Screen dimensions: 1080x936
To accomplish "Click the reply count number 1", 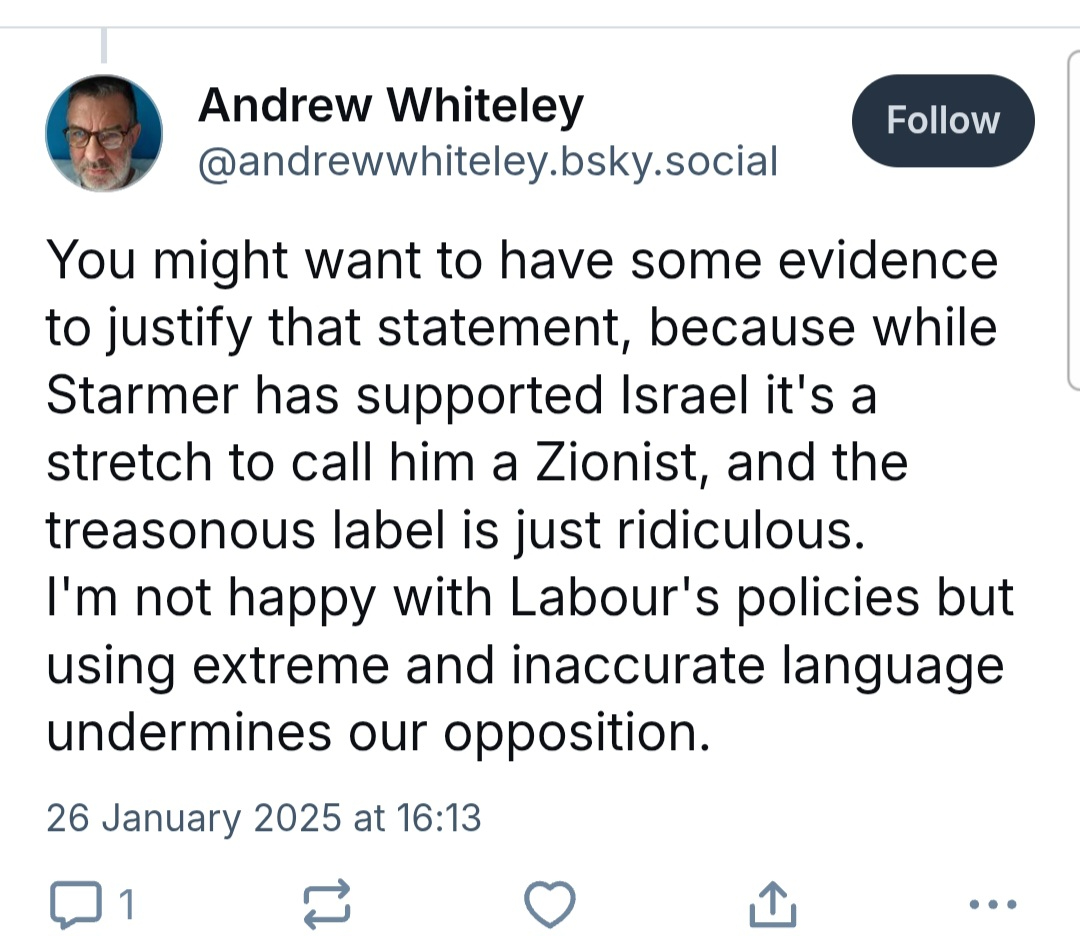I will tap(126, 905).
